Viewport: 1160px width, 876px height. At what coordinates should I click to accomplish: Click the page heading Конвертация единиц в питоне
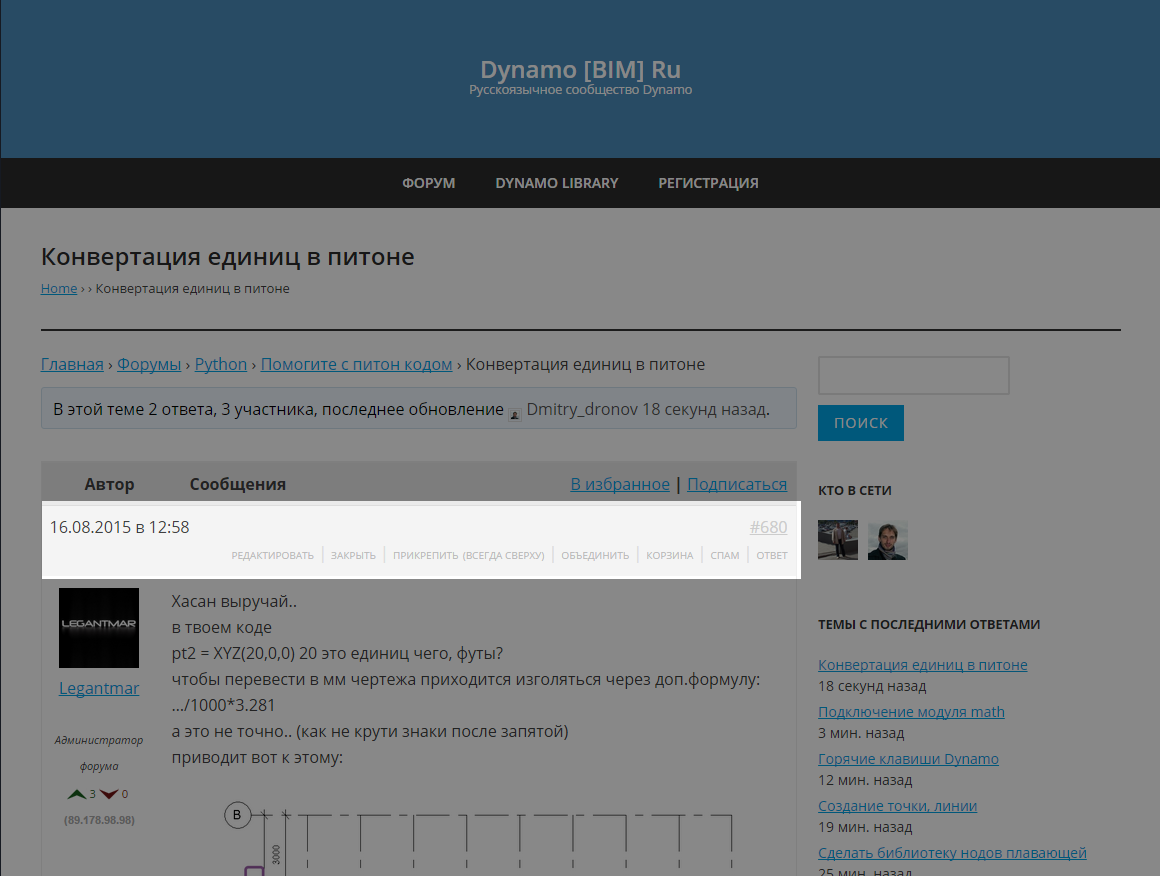pos(227,257)
